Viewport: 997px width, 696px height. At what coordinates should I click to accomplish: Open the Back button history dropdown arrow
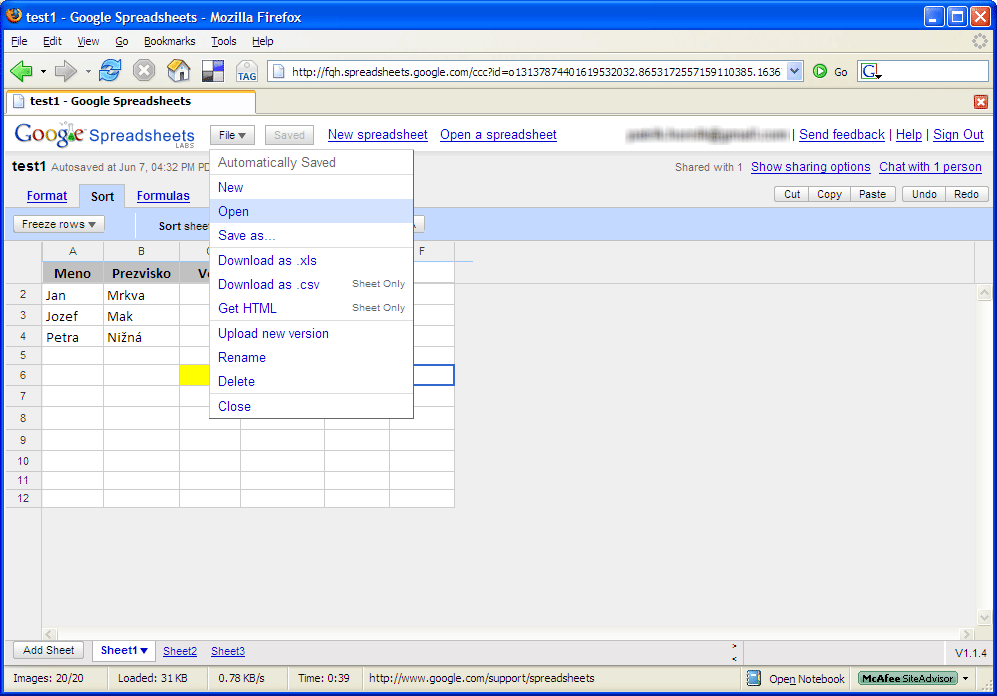coord(43,71)
